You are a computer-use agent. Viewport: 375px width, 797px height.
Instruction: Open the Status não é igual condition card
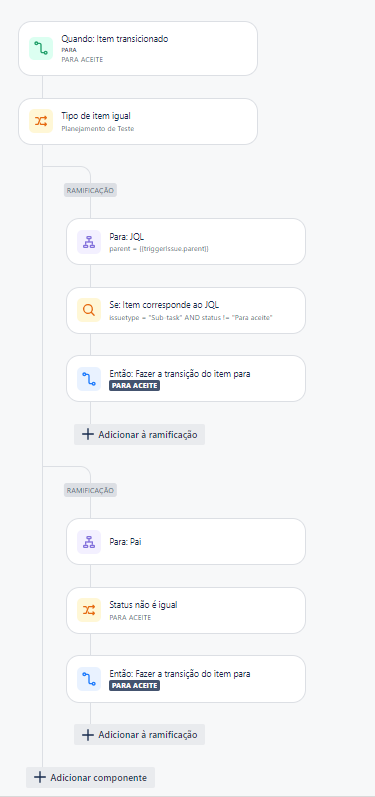(x=186, y=610)
